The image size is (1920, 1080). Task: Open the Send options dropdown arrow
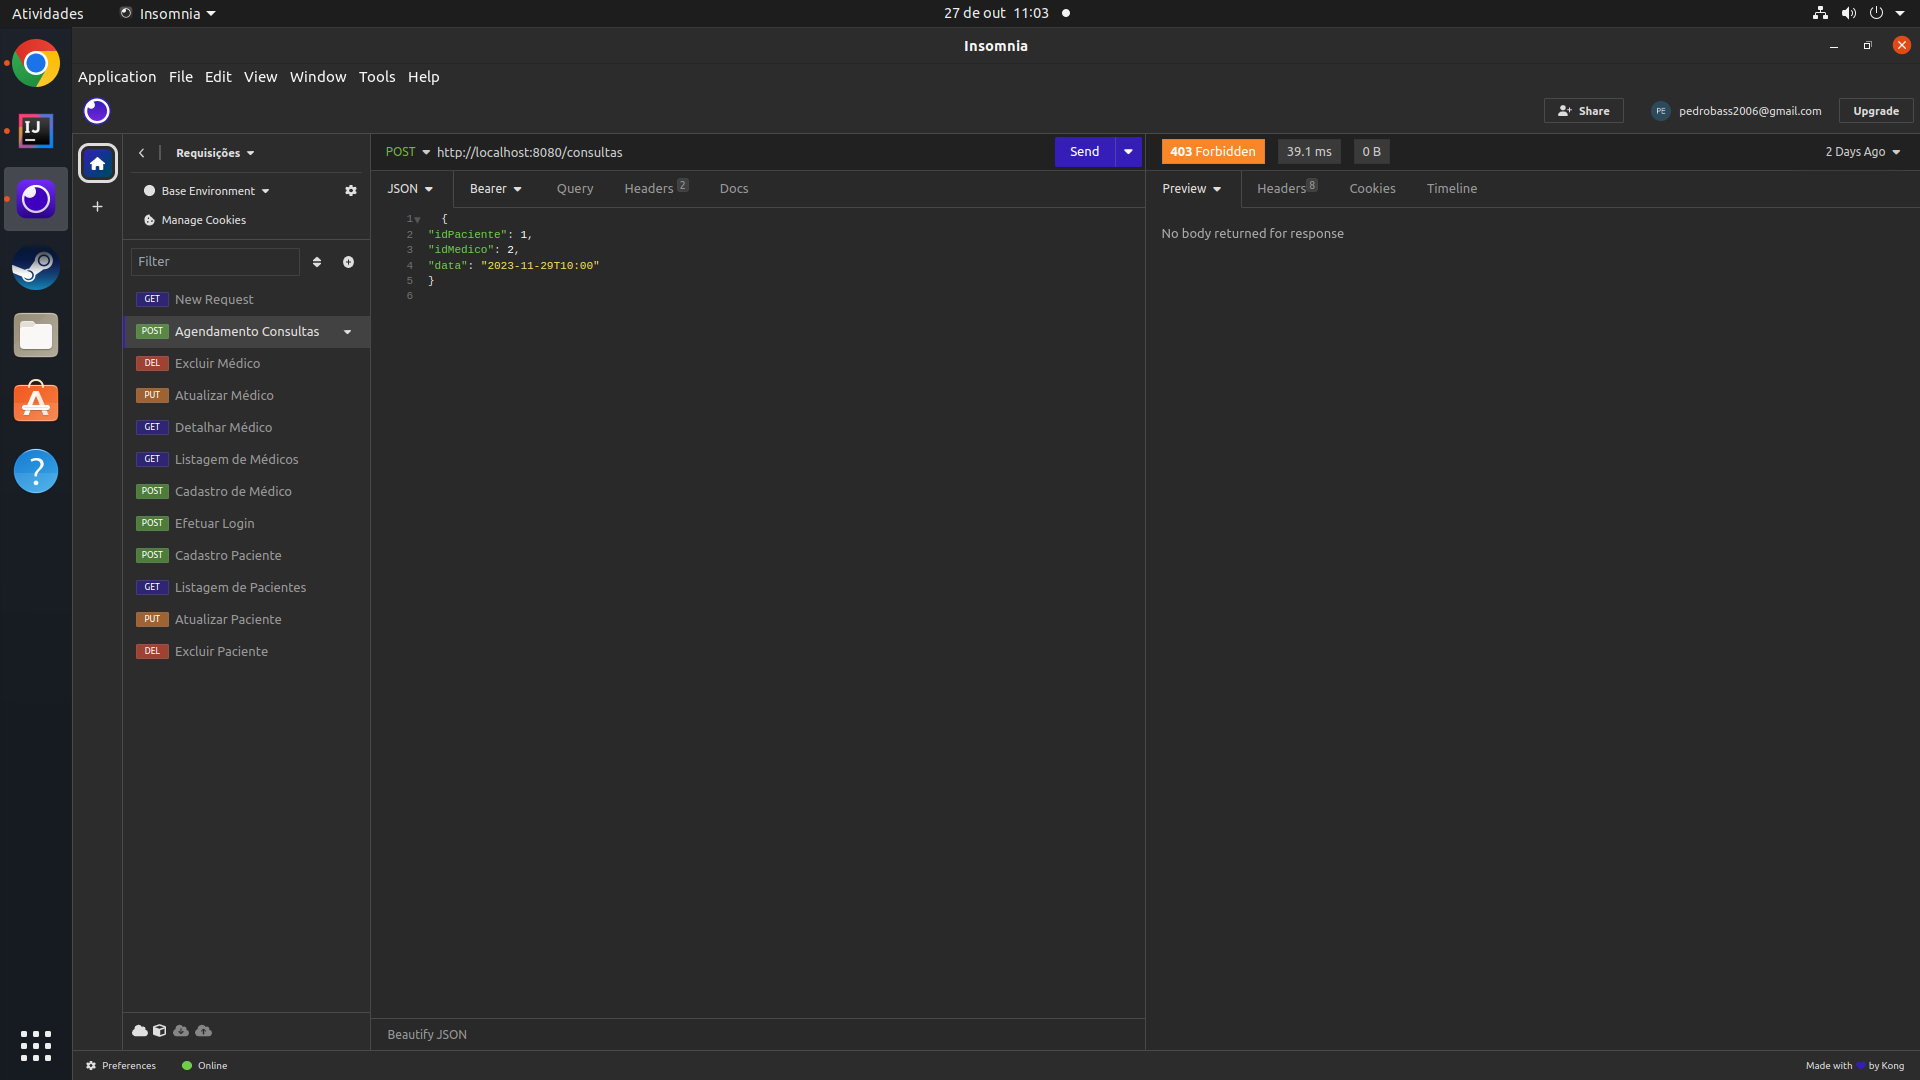click(x=1128, y=152)
